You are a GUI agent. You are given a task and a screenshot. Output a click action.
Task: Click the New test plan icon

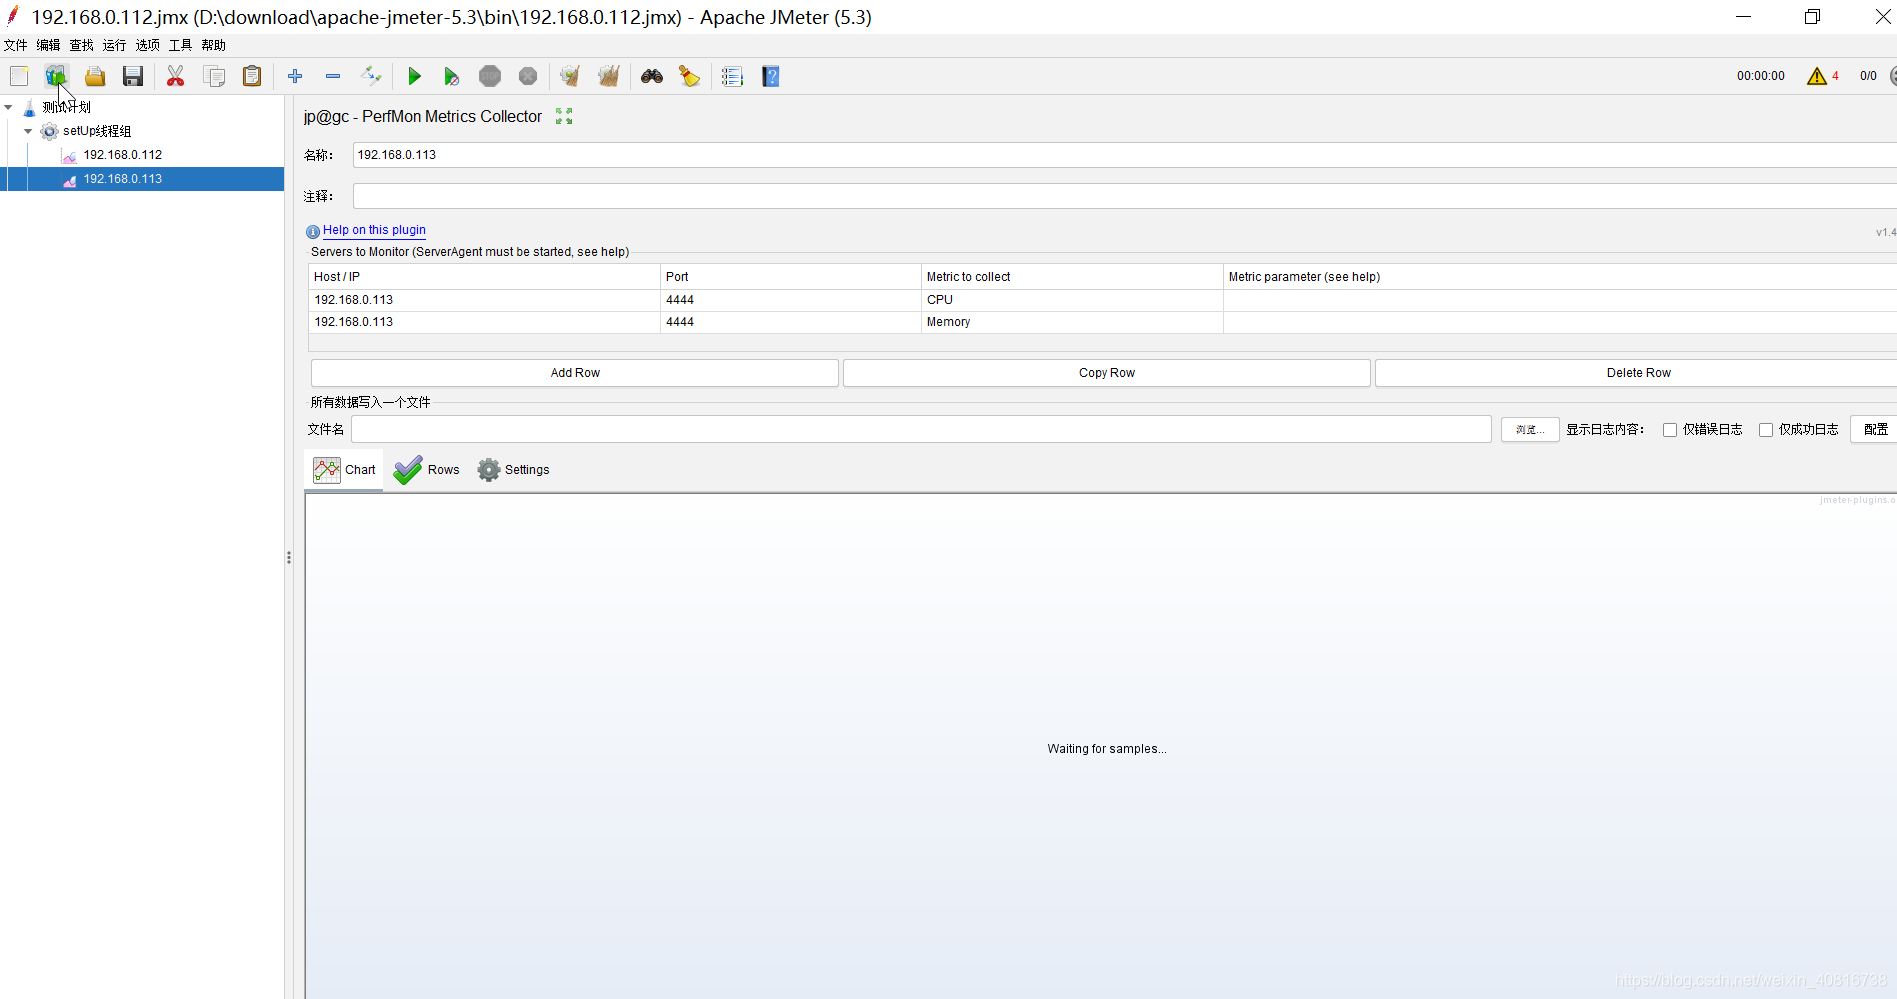tap(19, 76)
